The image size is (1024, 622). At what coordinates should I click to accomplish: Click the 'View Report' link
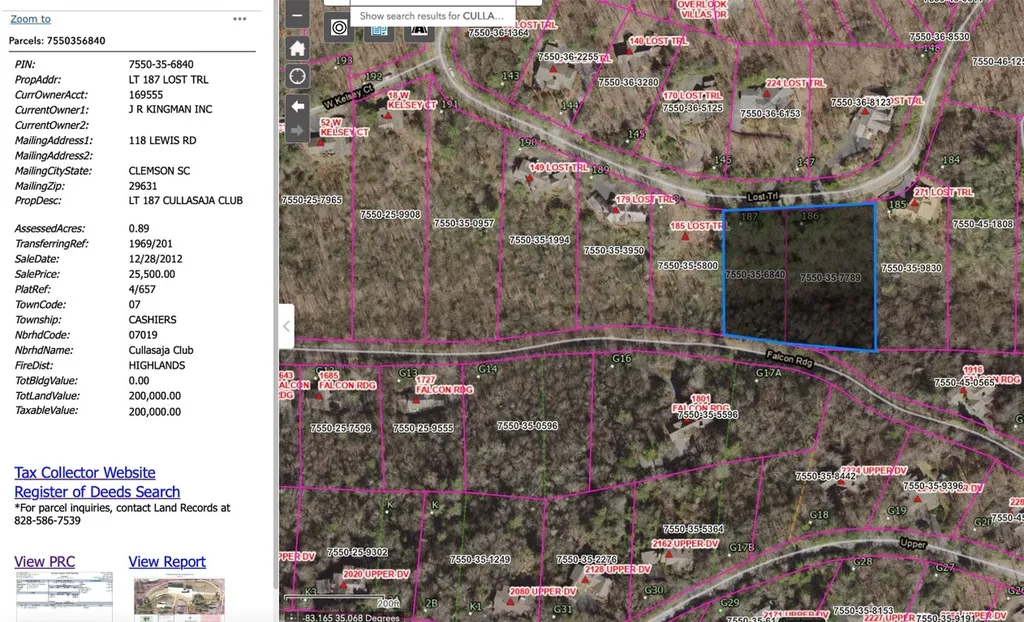point(167,561)
